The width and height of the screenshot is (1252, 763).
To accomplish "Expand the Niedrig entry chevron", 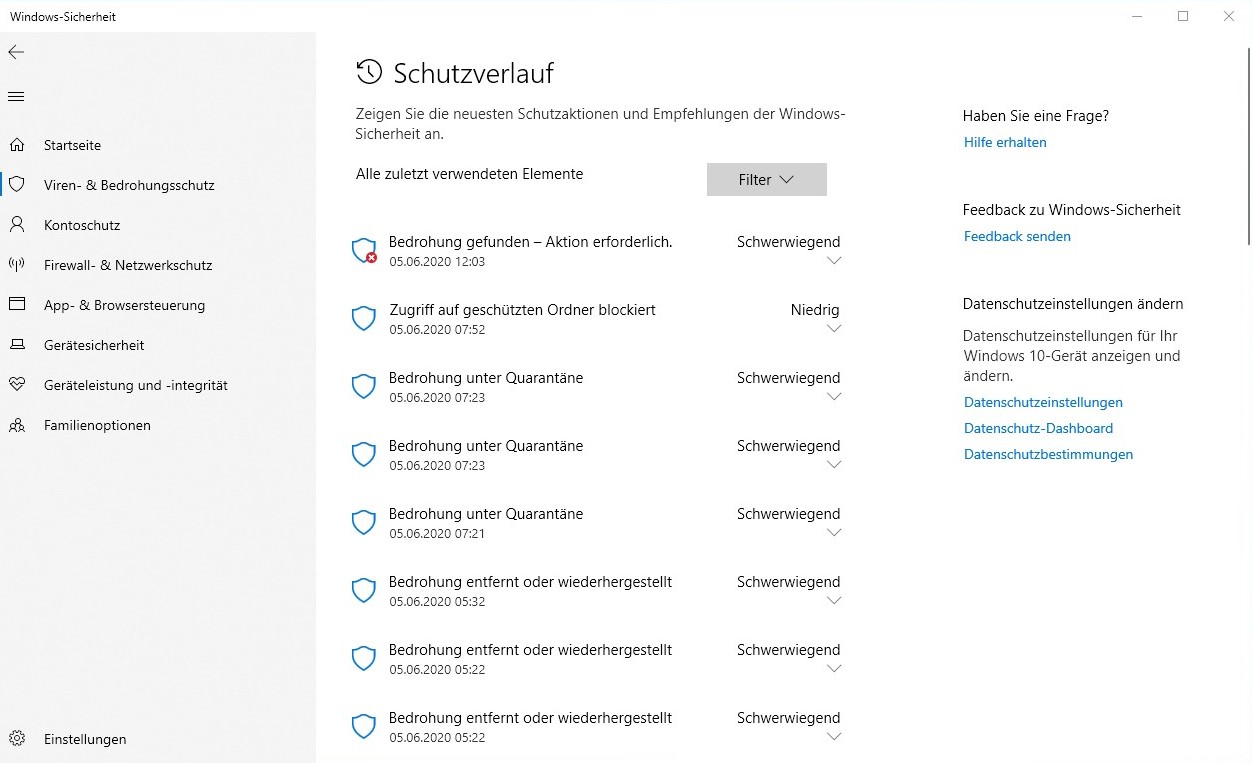I will (835, 329).
